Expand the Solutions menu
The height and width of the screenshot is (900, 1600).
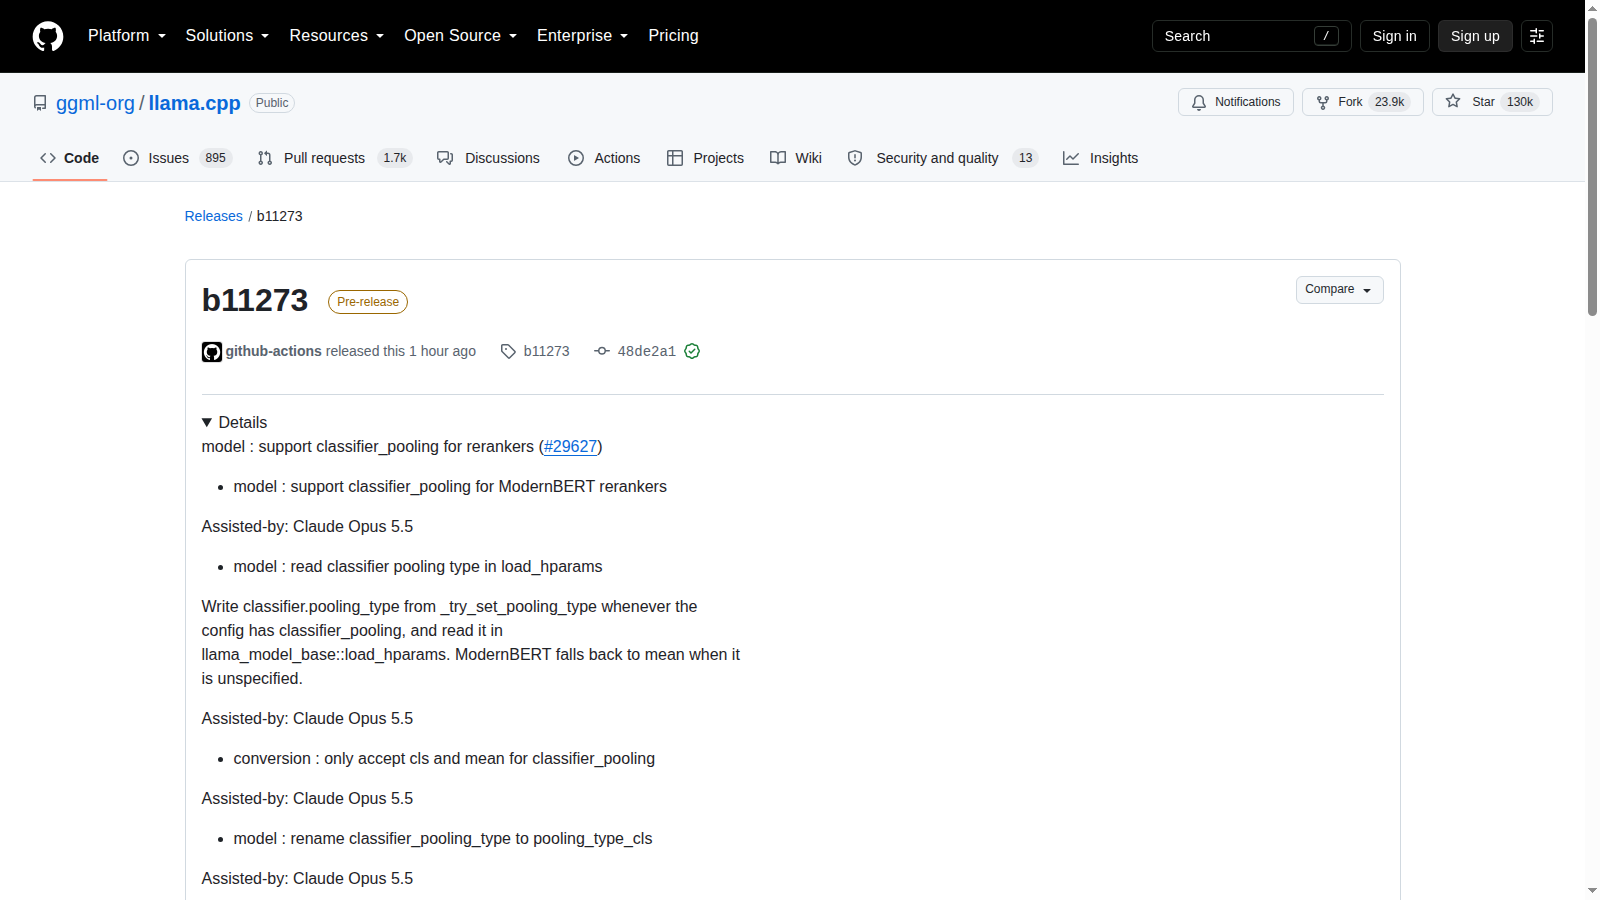coord(227,36)
